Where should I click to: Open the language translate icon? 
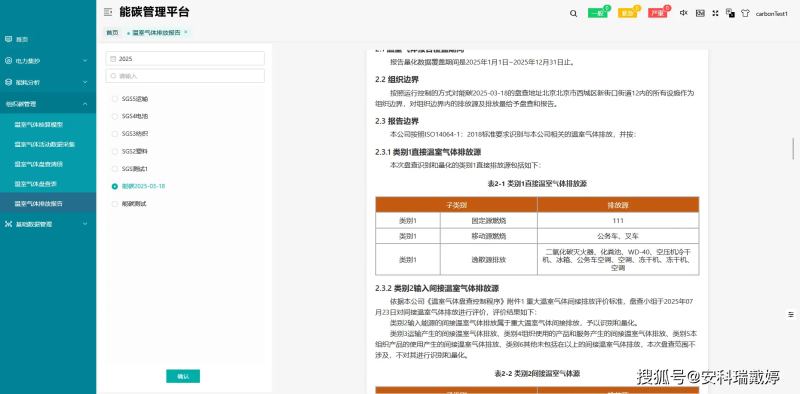pyautogui.click(x=730, y=13)
